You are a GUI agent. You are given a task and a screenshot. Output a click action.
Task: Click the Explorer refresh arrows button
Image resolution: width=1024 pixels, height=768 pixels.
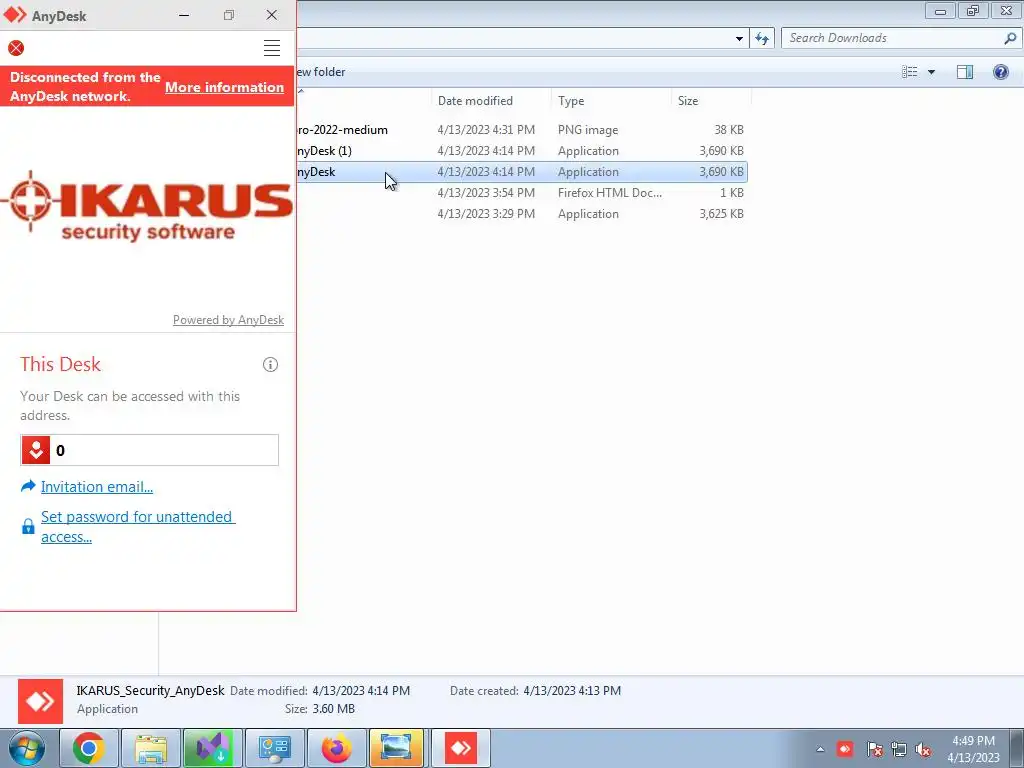(762, 38)
